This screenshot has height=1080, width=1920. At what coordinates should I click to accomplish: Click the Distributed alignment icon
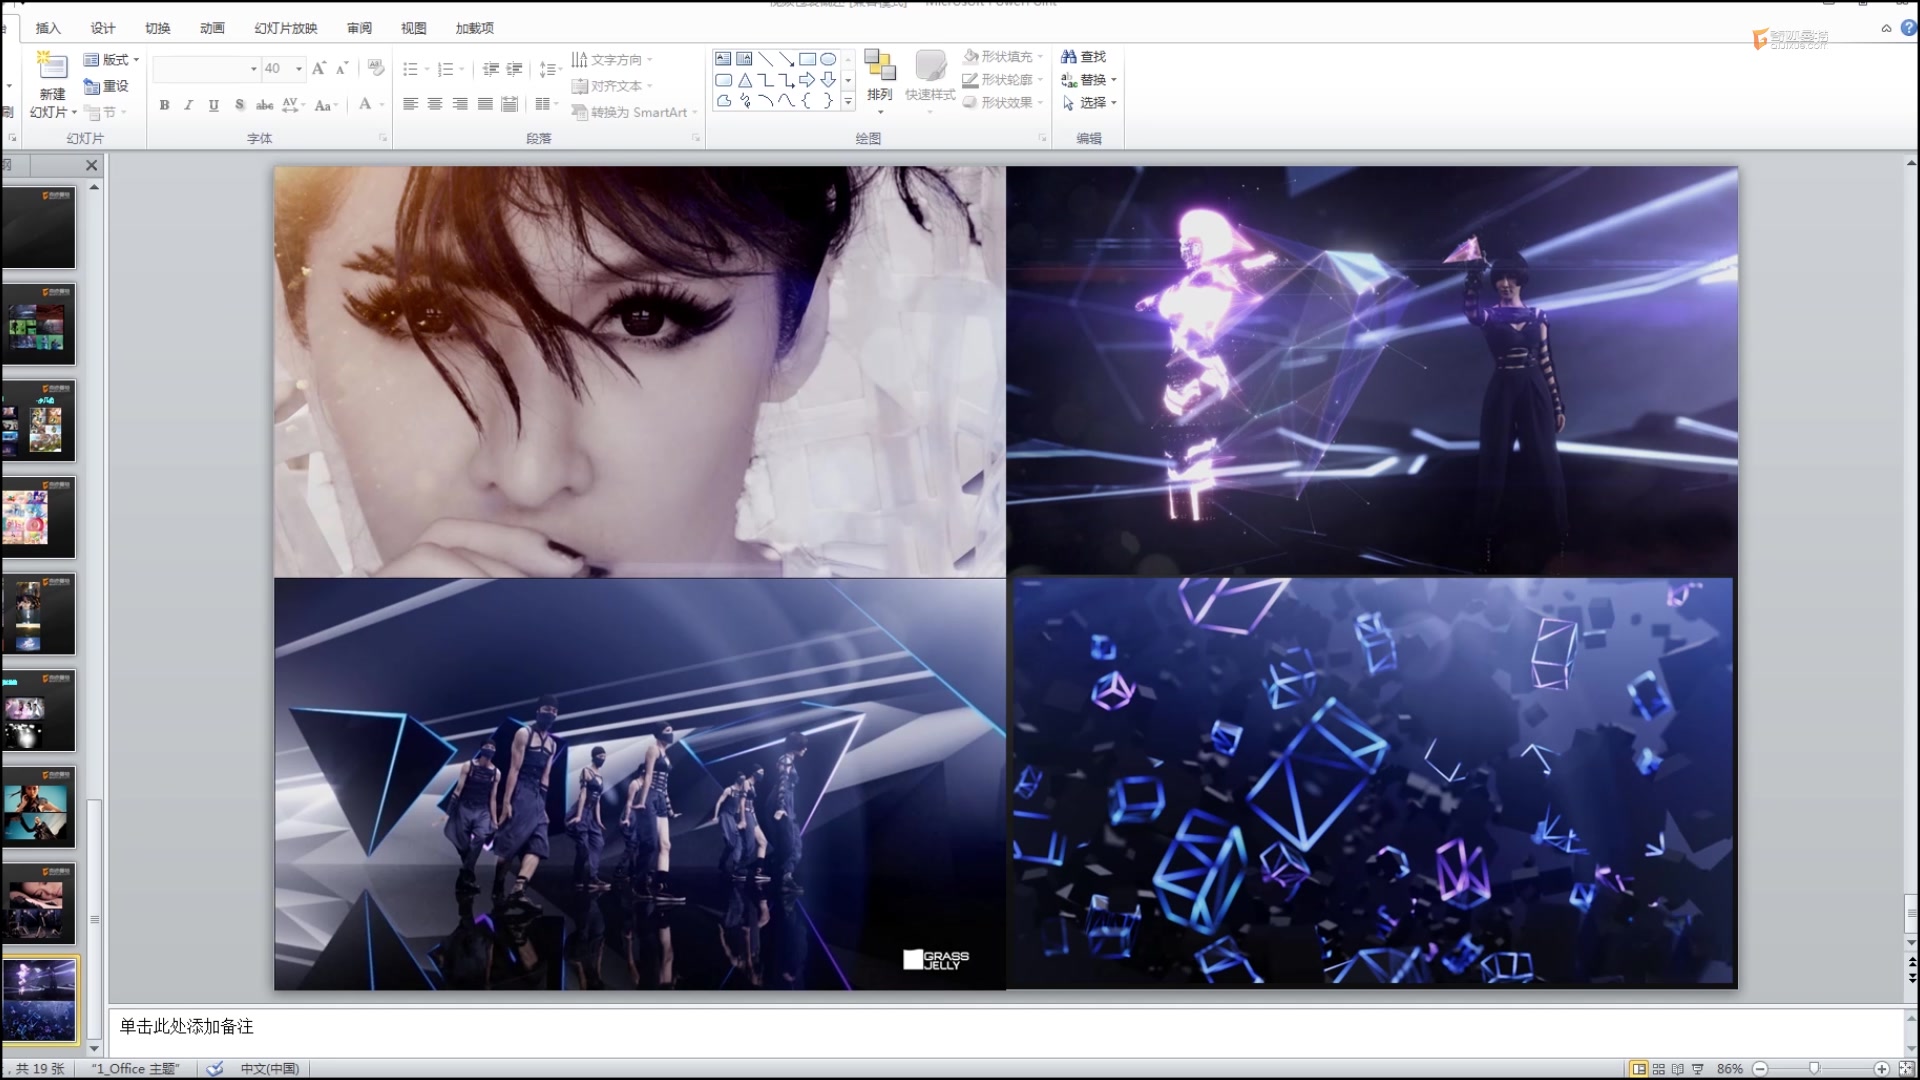pyautogui.click(x=510, y=104)
